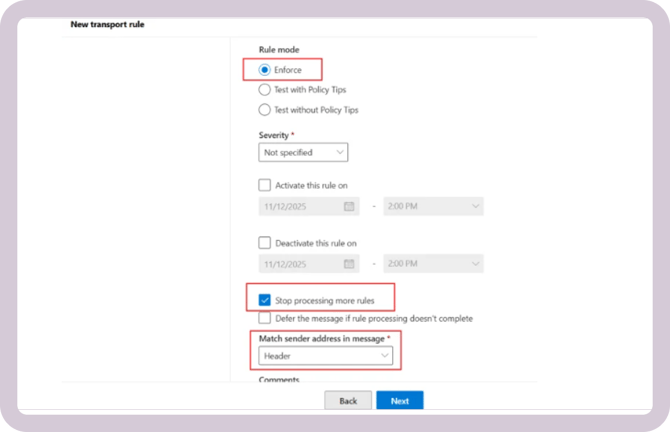Open calendar icon for activation date
The image size is (670, 432).
tap(349, 206)
